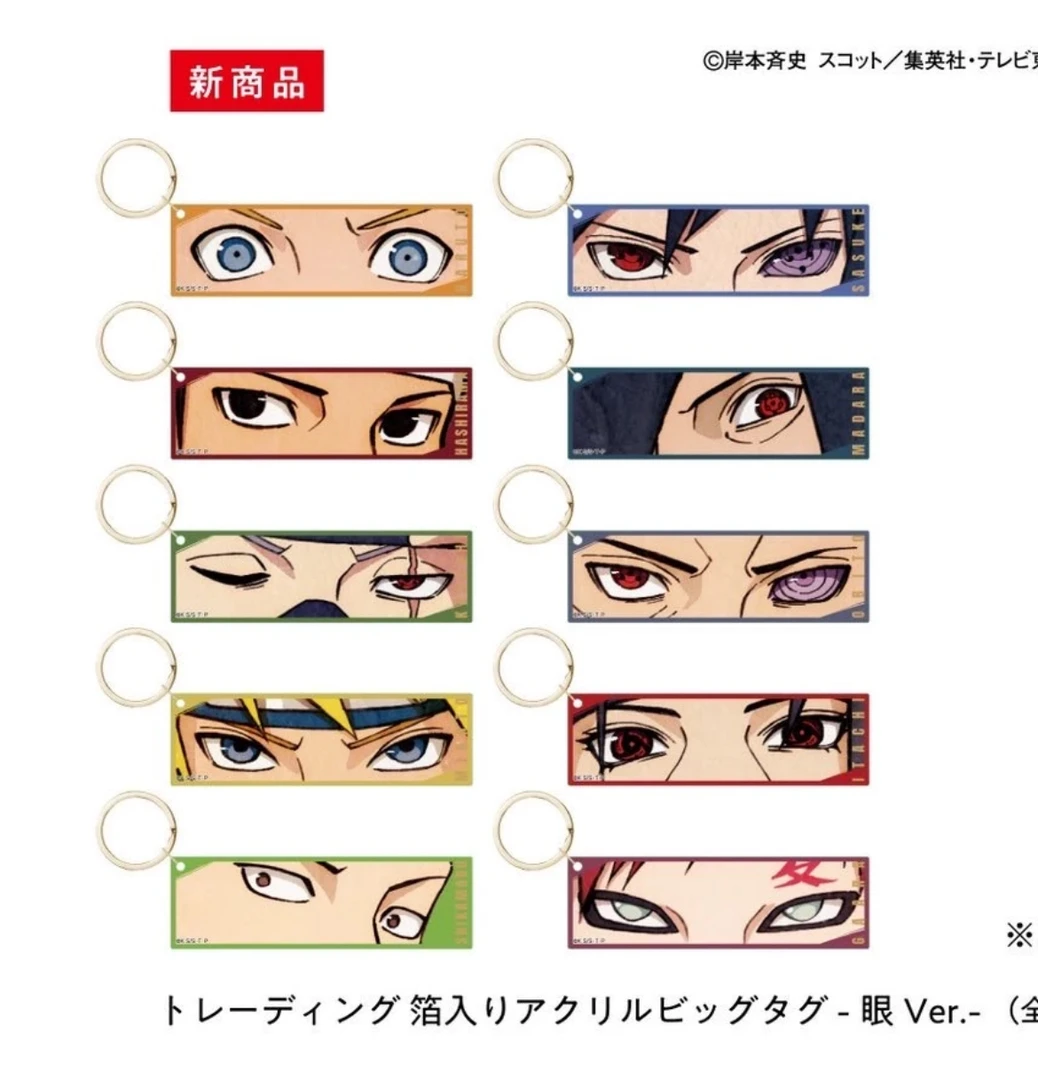Select the Gaara keychain tag
1038x1080 pixels.
pyautogui.click(x=718, y=902)
